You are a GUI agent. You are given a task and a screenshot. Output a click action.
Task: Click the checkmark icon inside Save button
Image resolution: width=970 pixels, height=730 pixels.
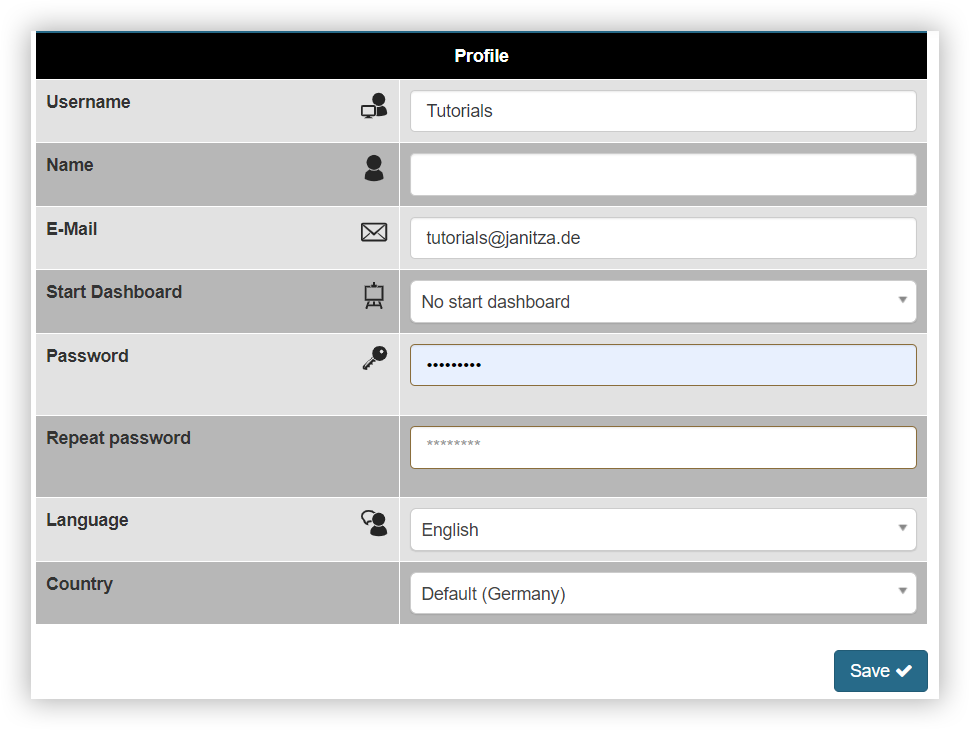tap(902, 670)
